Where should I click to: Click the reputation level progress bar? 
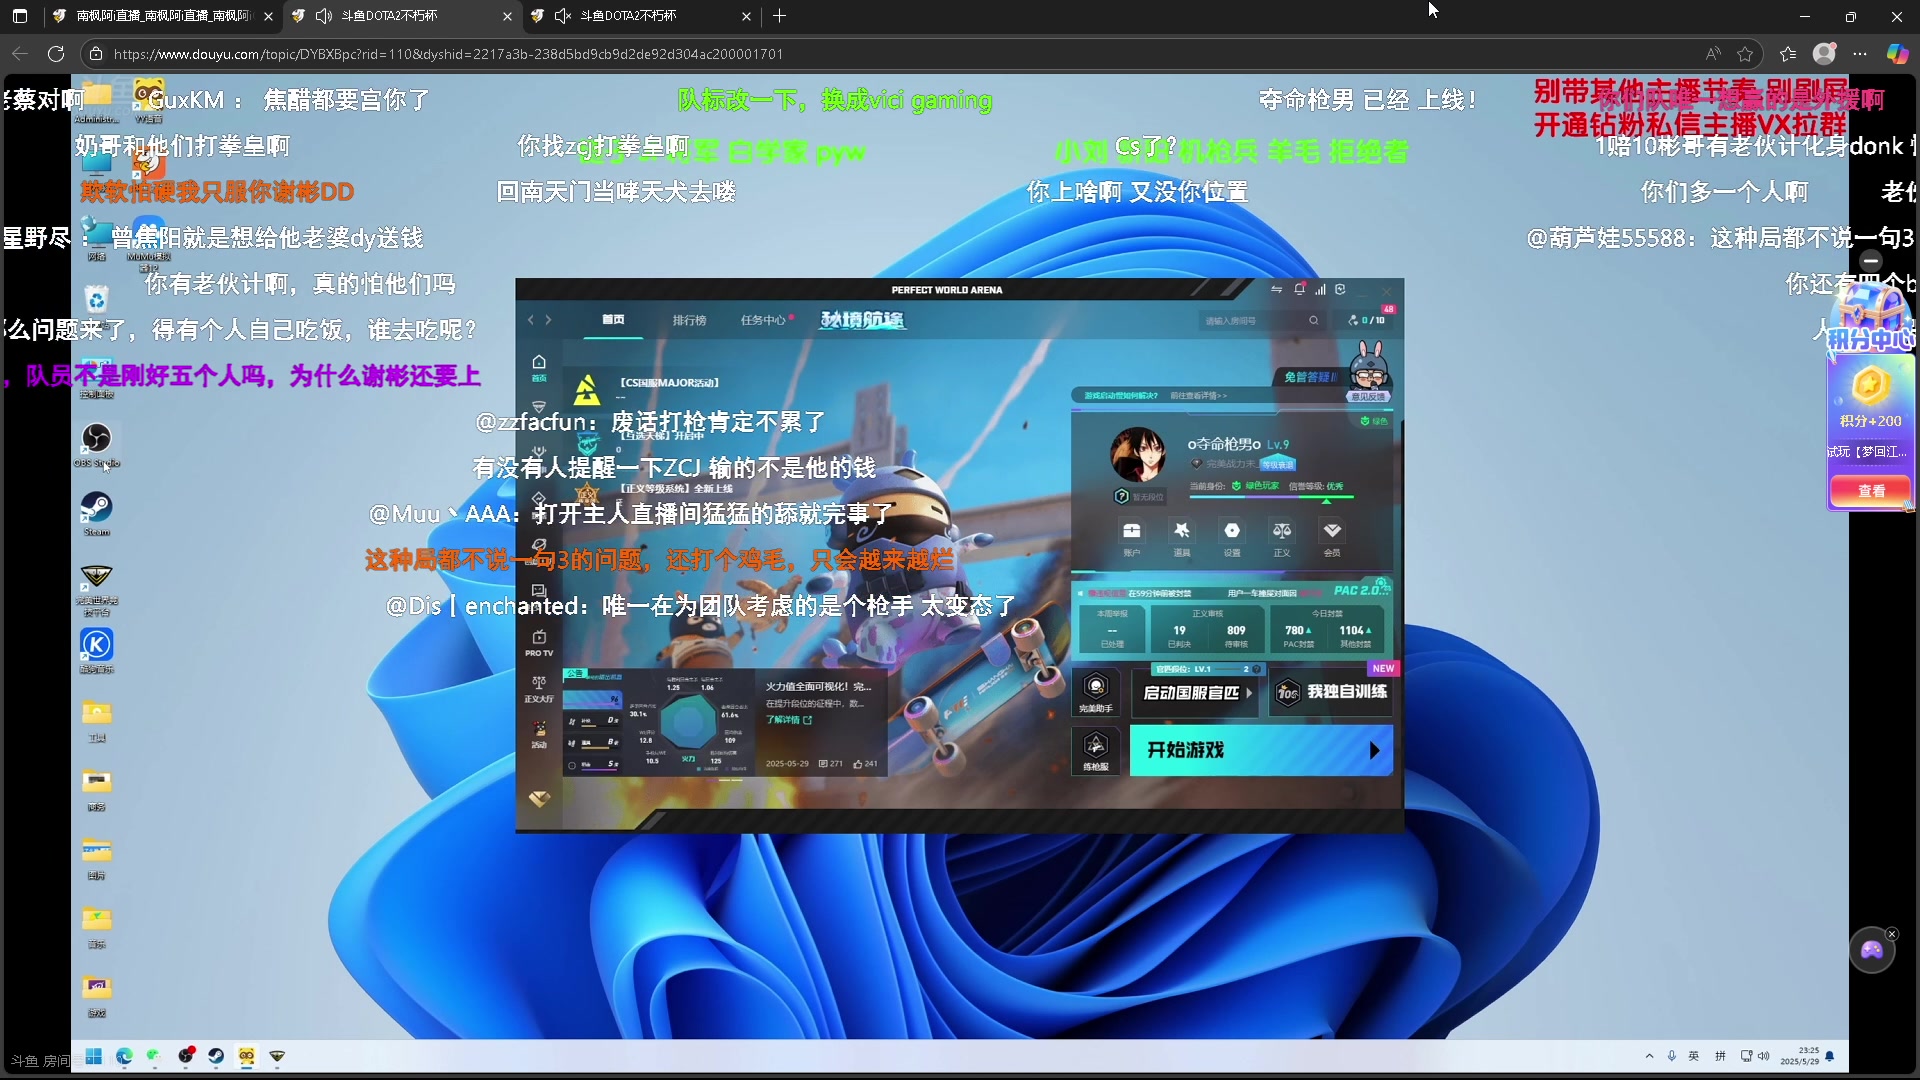1272,497
